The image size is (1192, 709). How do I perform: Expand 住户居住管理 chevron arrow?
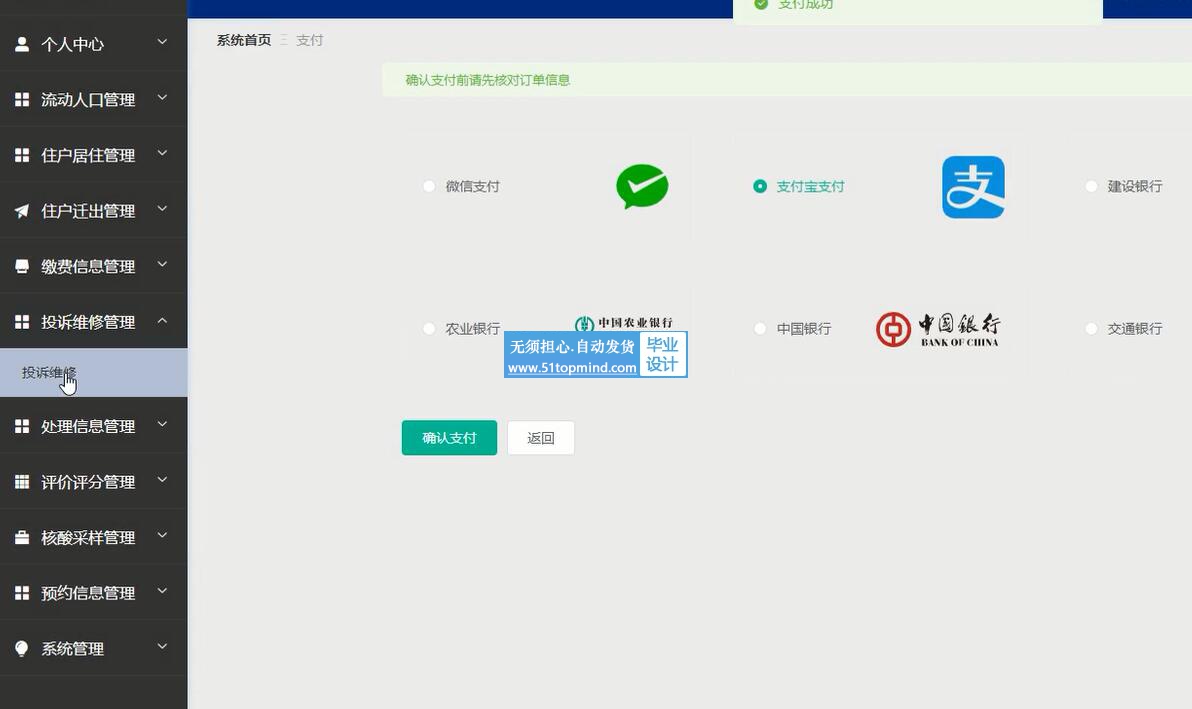(x=162, y=153)
